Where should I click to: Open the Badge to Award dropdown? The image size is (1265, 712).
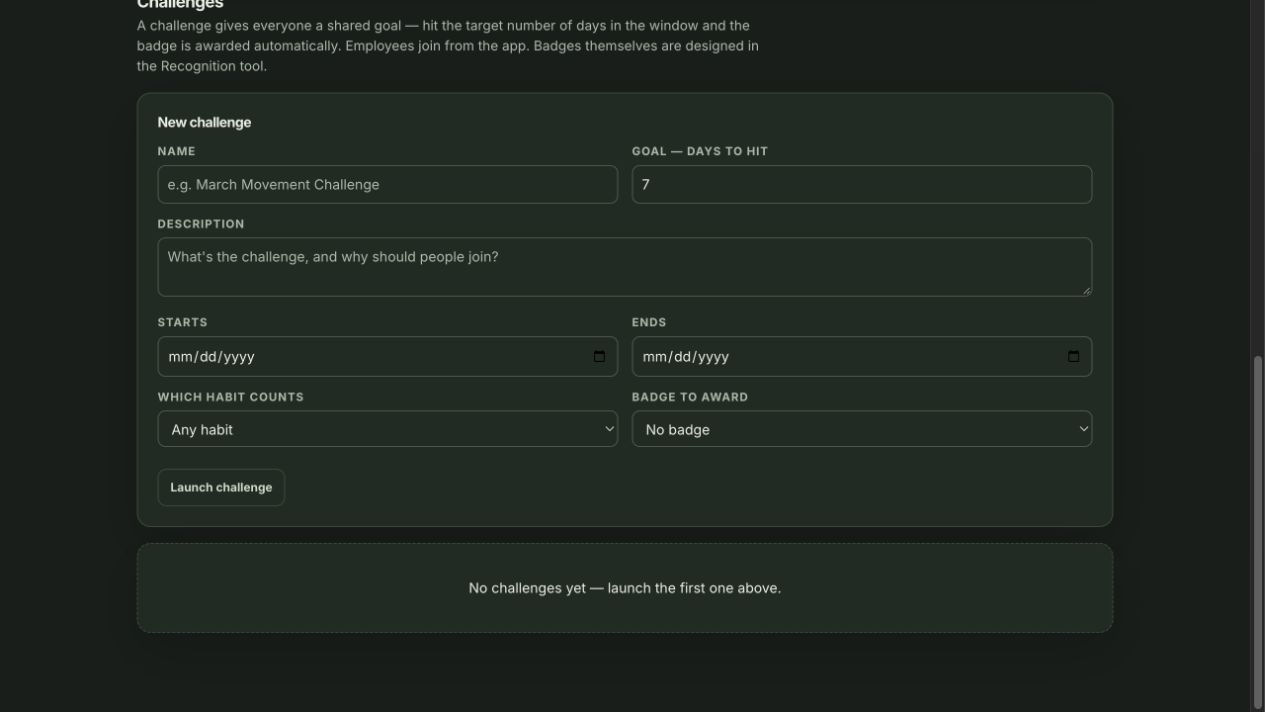[x=862, y=429]
